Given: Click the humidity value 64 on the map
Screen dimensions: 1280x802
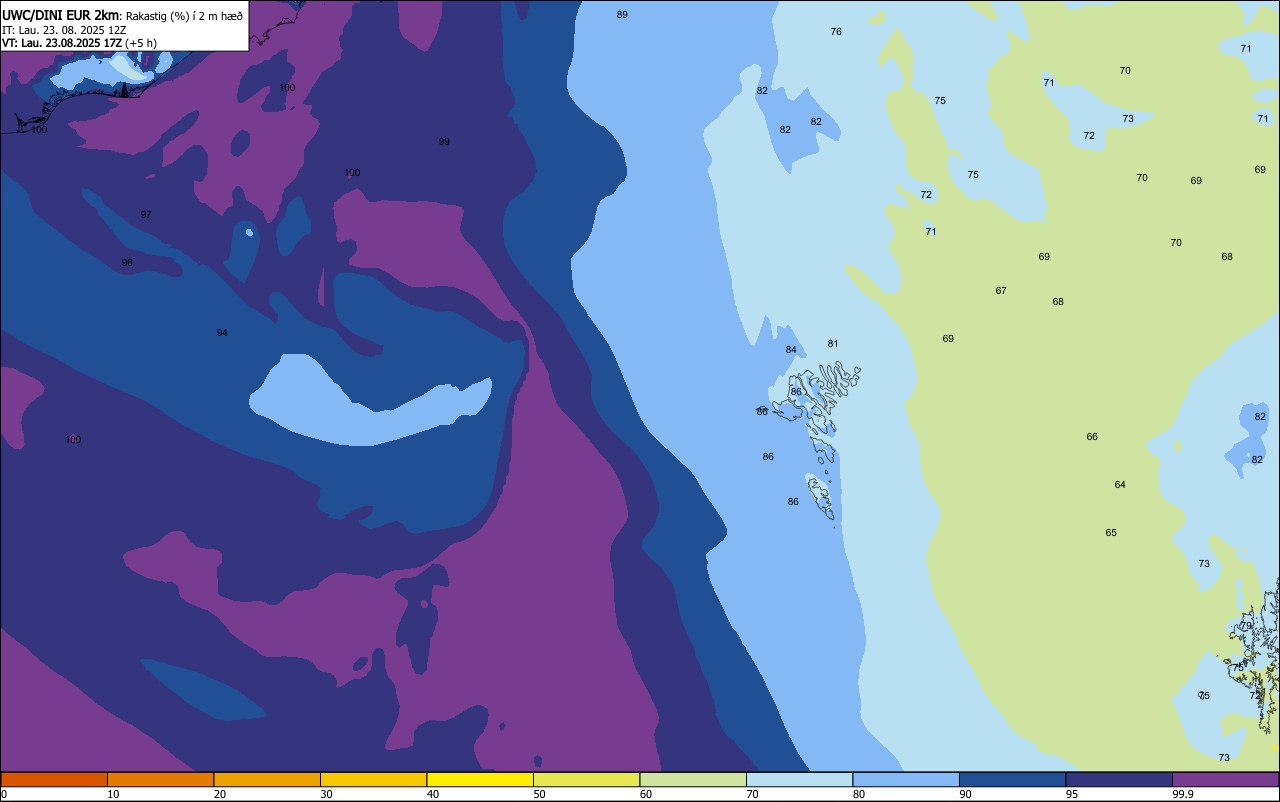Looking at the screenshot, I should (1120, 485).
